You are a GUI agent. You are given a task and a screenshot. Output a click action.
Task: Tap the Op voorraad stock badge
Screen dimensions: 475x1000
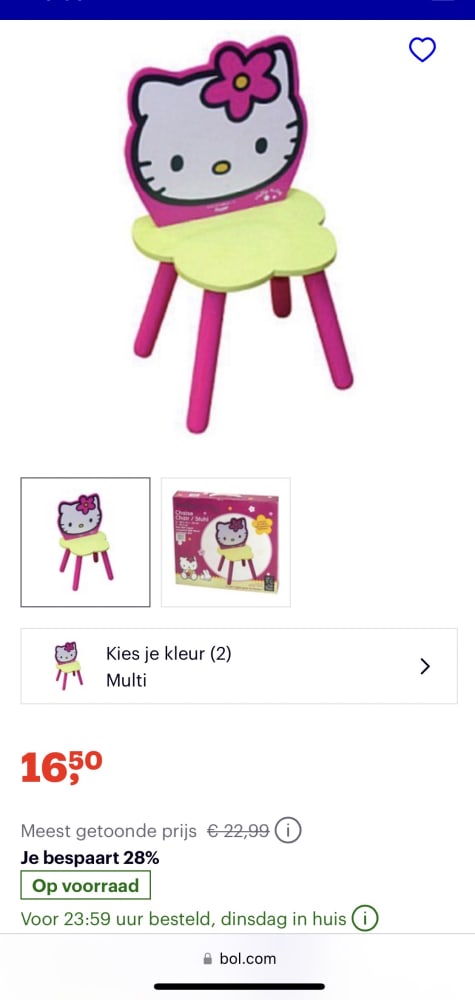85,885
